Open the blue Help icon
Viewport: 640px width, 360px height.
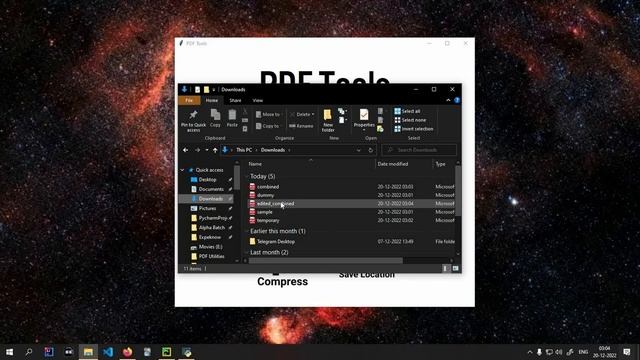tap(457, 100)
